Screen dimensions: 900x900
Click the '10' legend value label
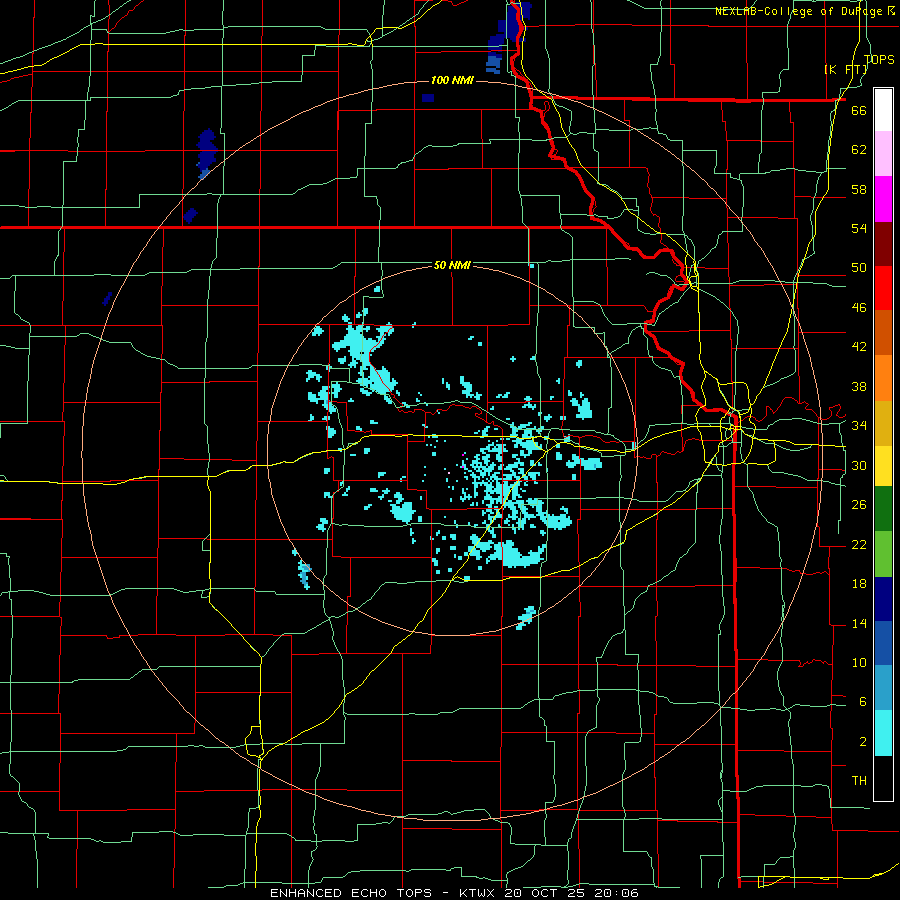[859, 663]
